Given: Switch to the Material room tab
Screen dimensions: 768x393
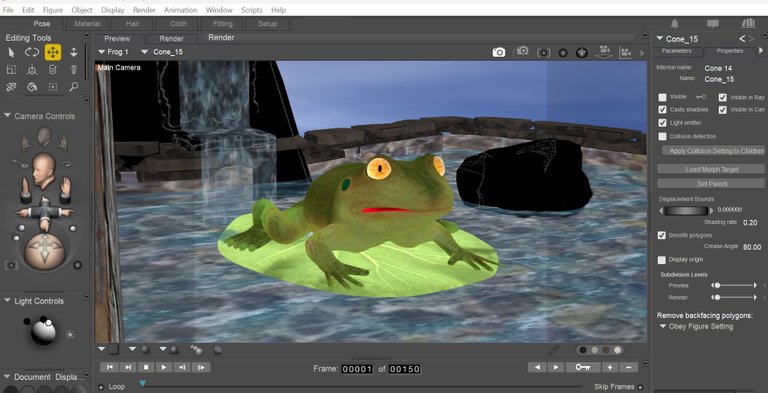Looking at the screenshot, I should tap(87, 24).
